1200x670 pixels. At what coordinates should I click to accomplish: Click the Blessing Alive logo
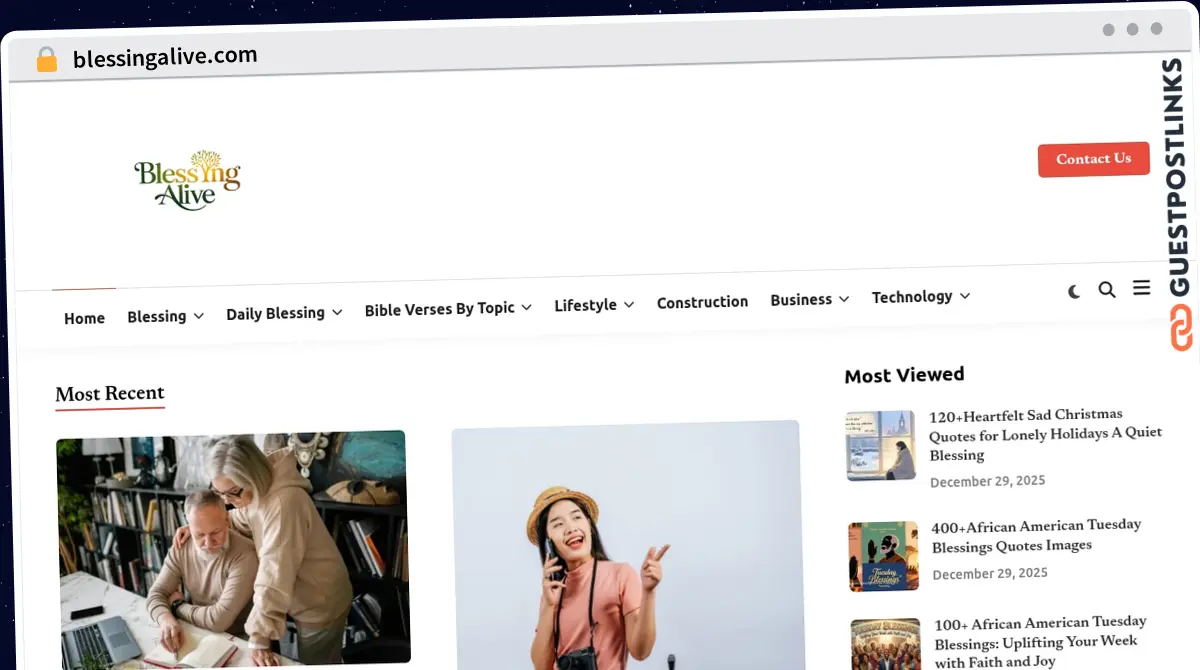(188, 180)
